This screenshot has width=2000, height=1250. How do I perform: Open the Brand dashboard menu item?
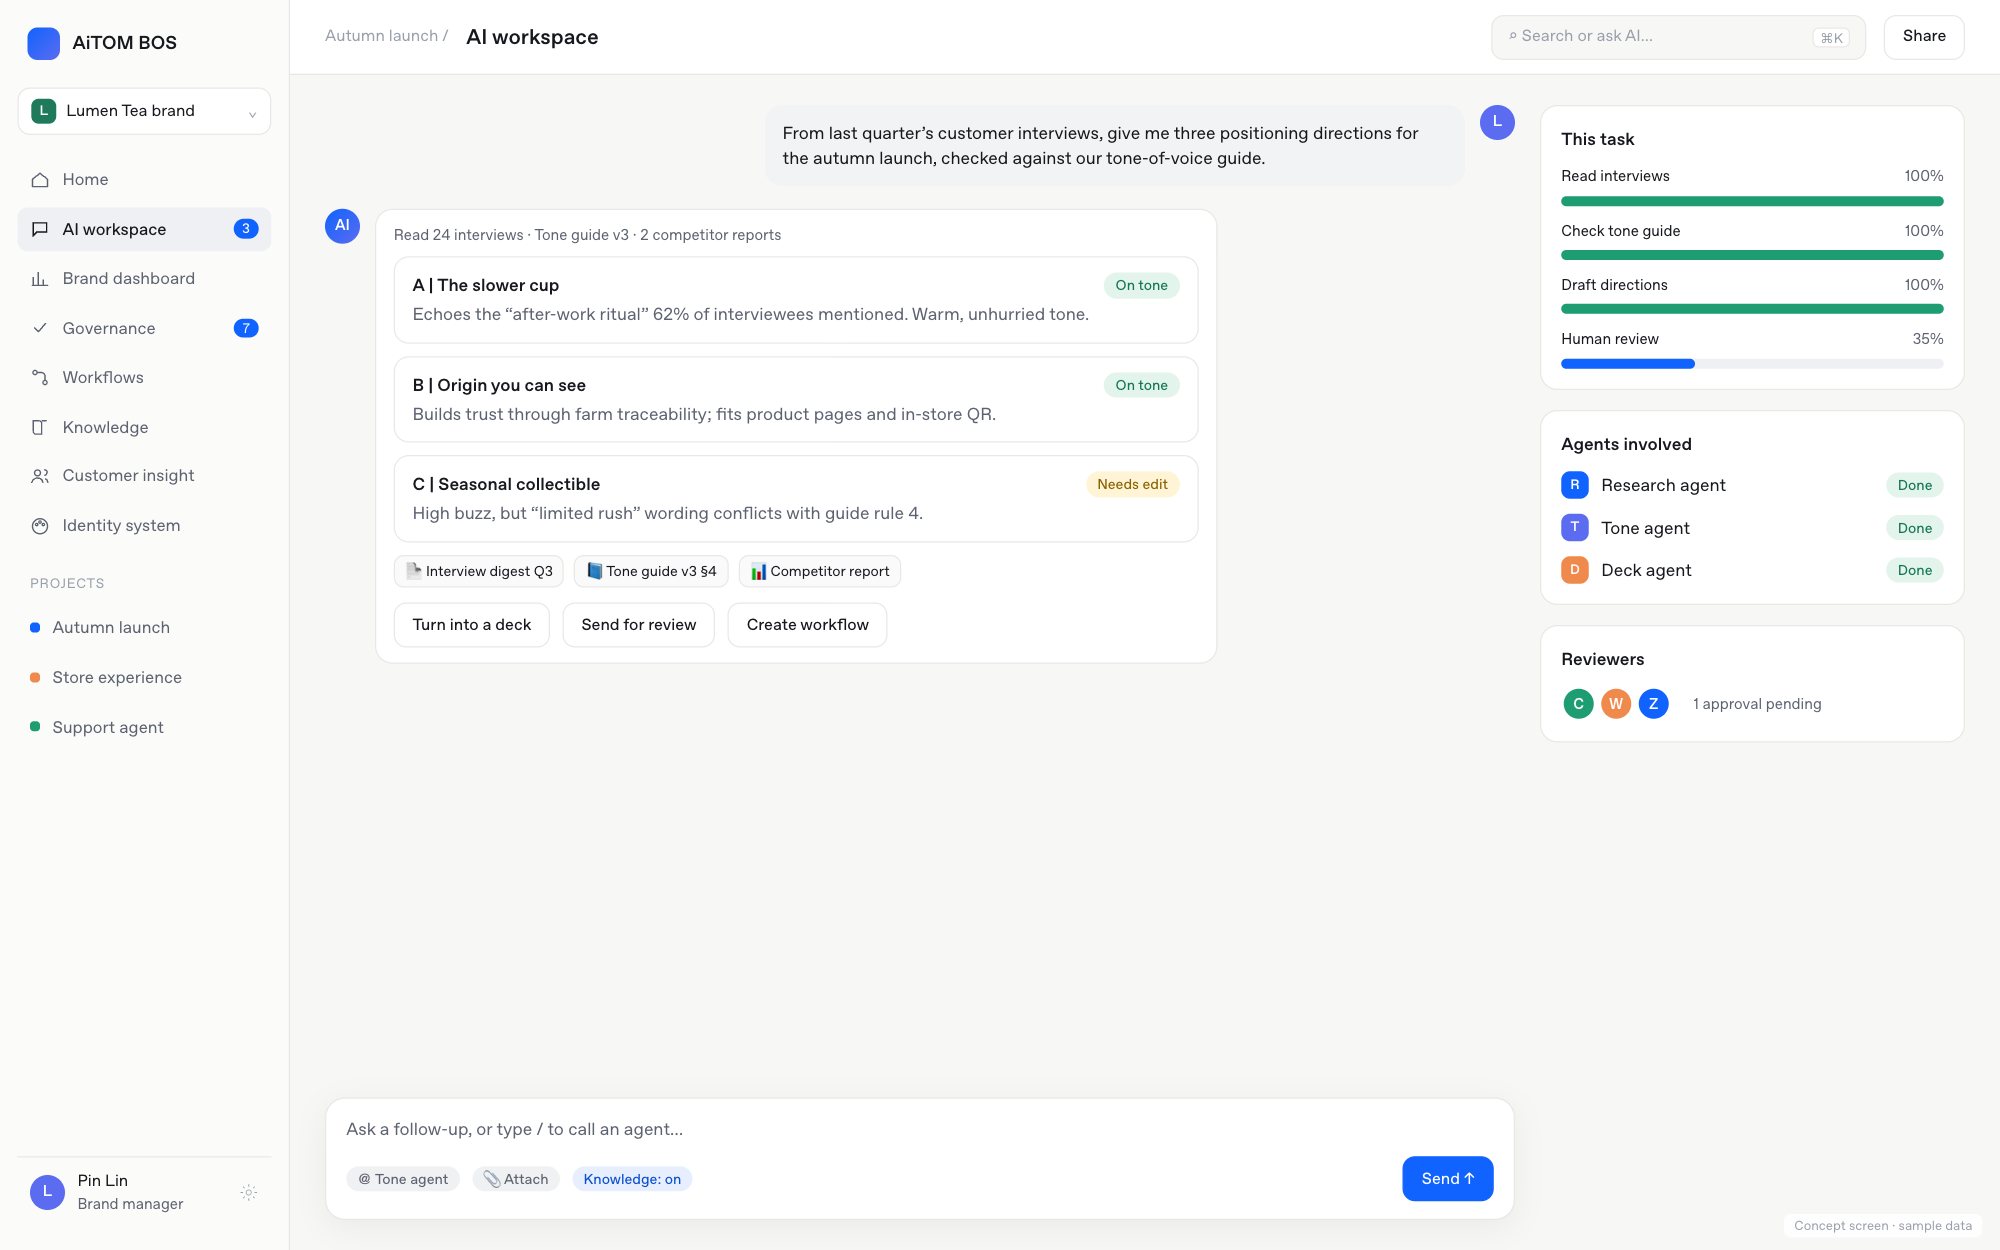[x=144, y=279]
